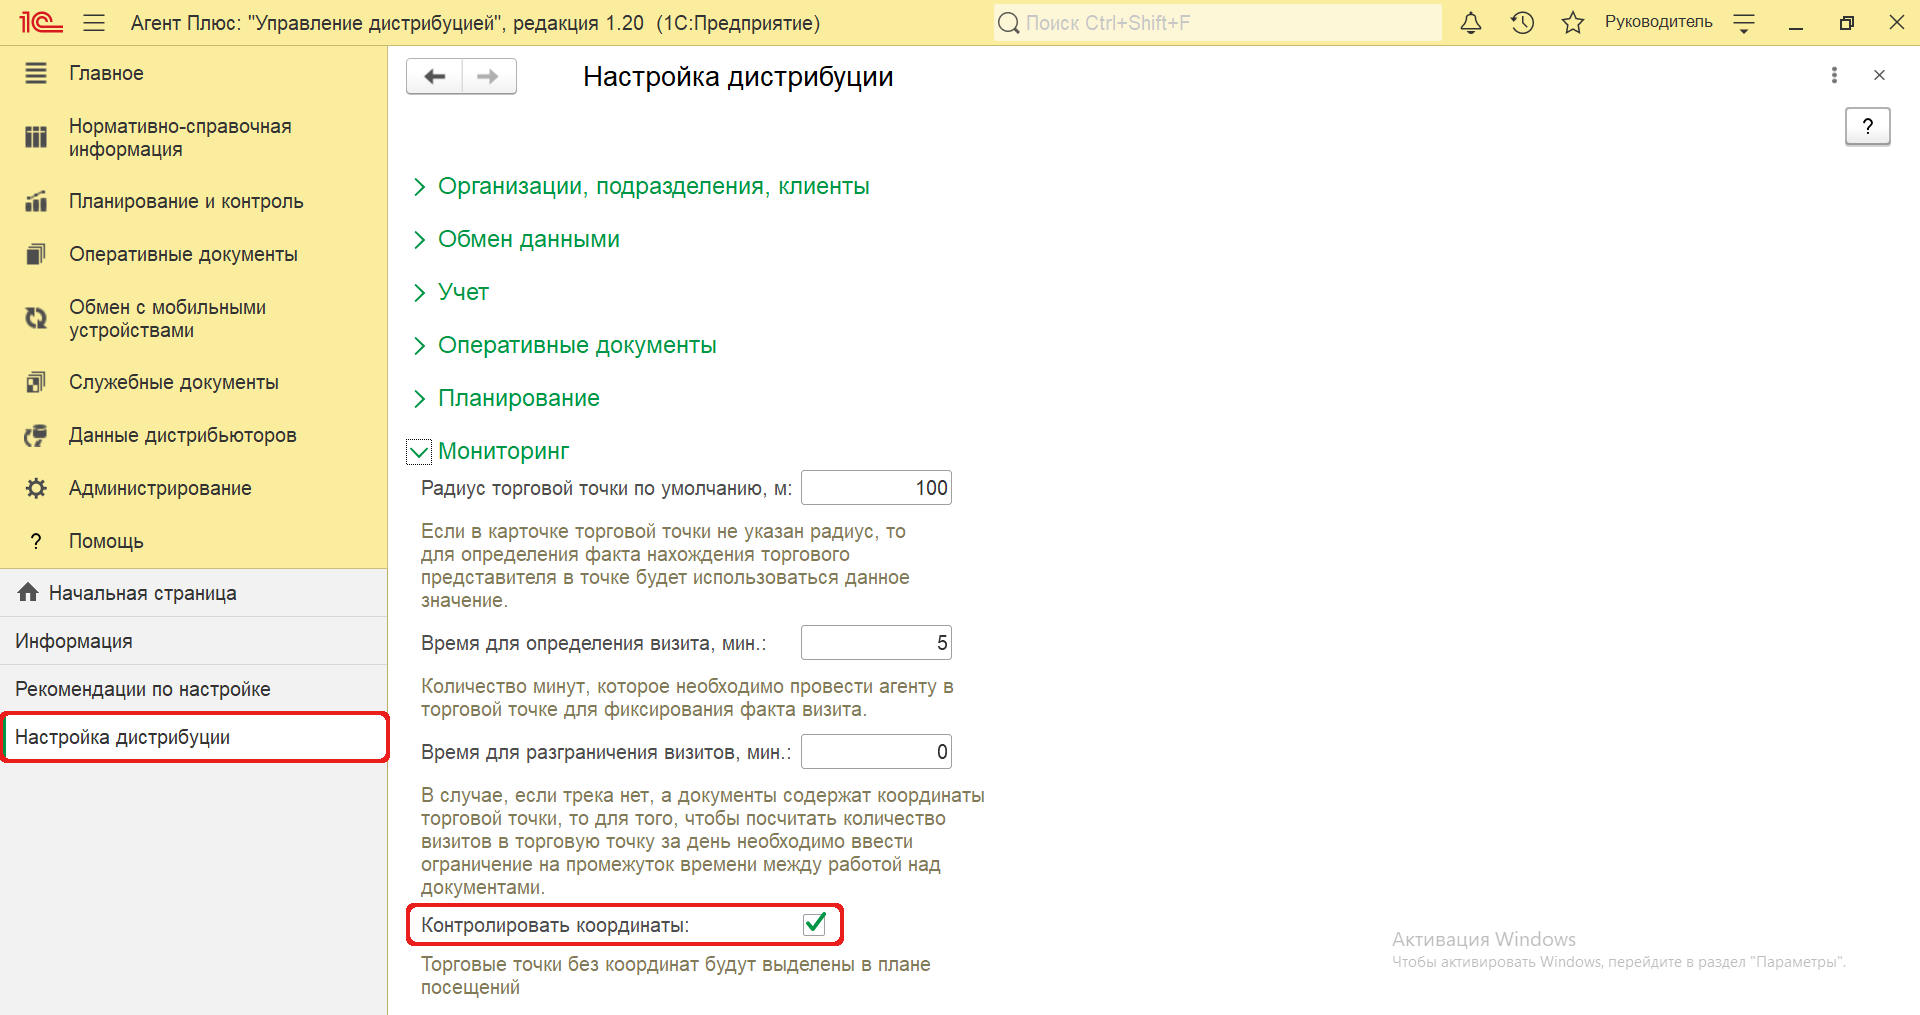Open Планирование и контроль section
1920x1015 pixels.
pos(186,201)
